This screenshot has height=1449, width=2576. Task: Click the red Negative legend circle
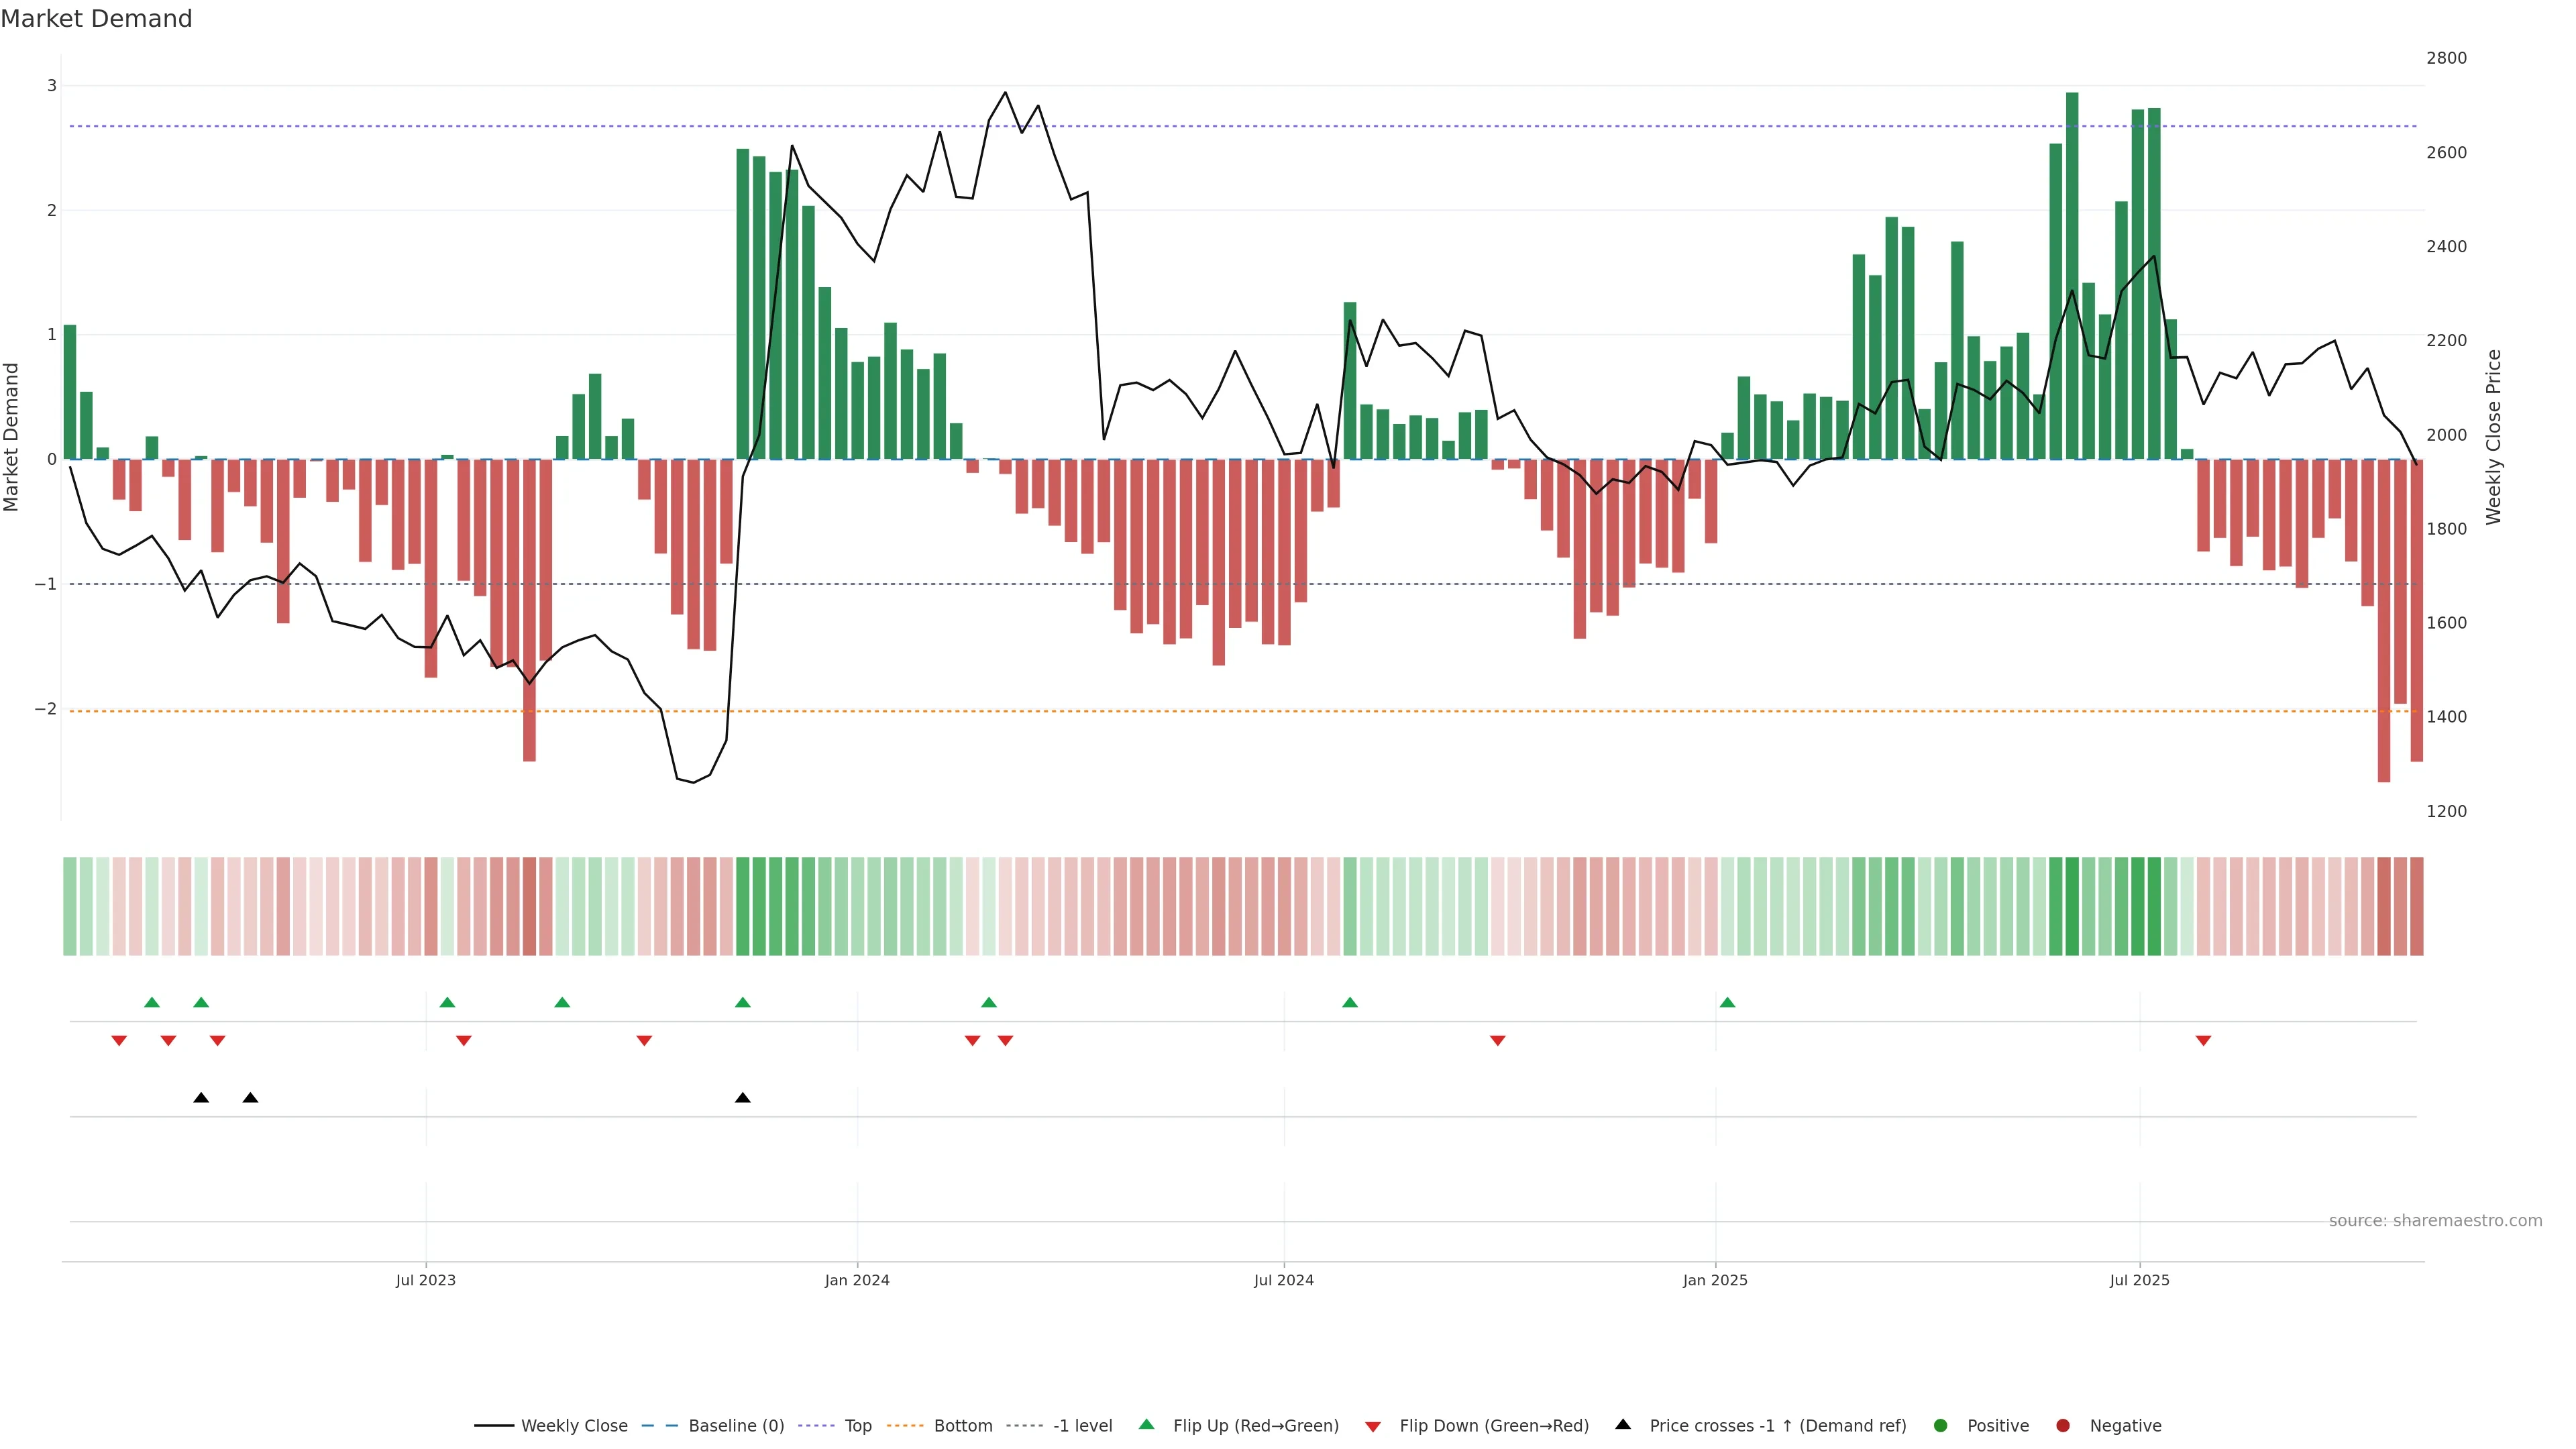coord(2062,1425)
